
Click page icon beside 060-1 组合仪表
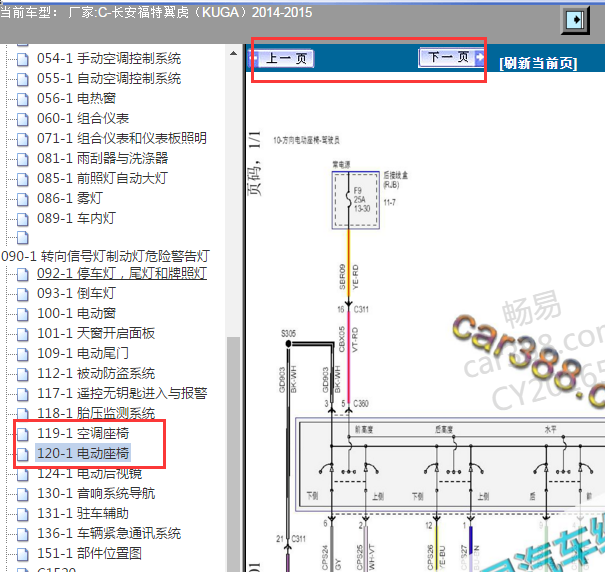coord(23,119)
